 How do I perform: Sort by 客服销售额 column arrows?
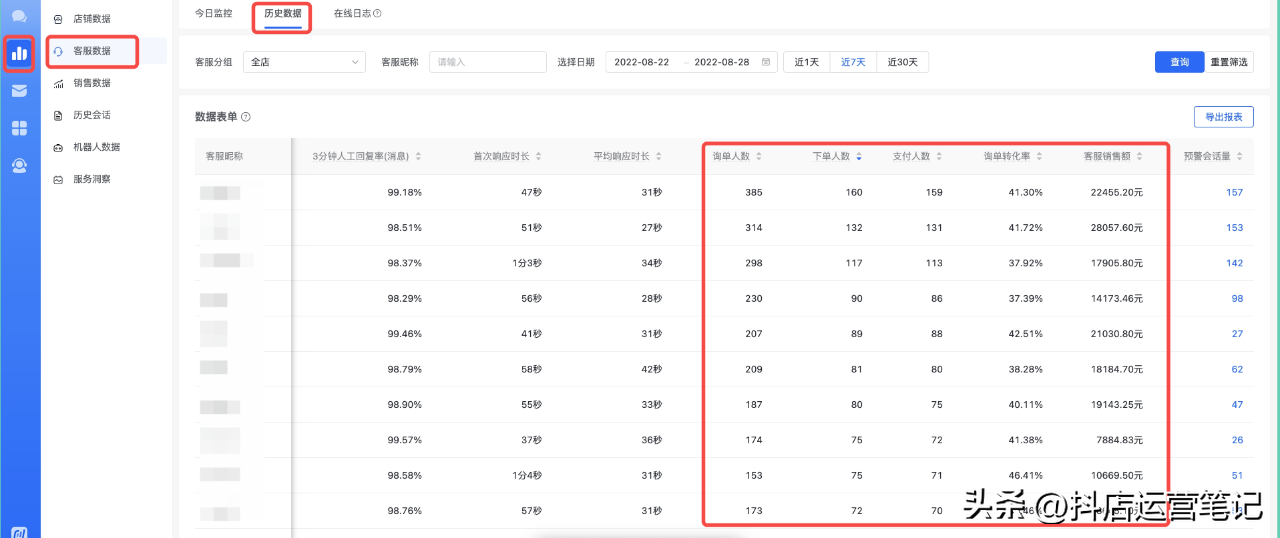tap(1140, 156)
